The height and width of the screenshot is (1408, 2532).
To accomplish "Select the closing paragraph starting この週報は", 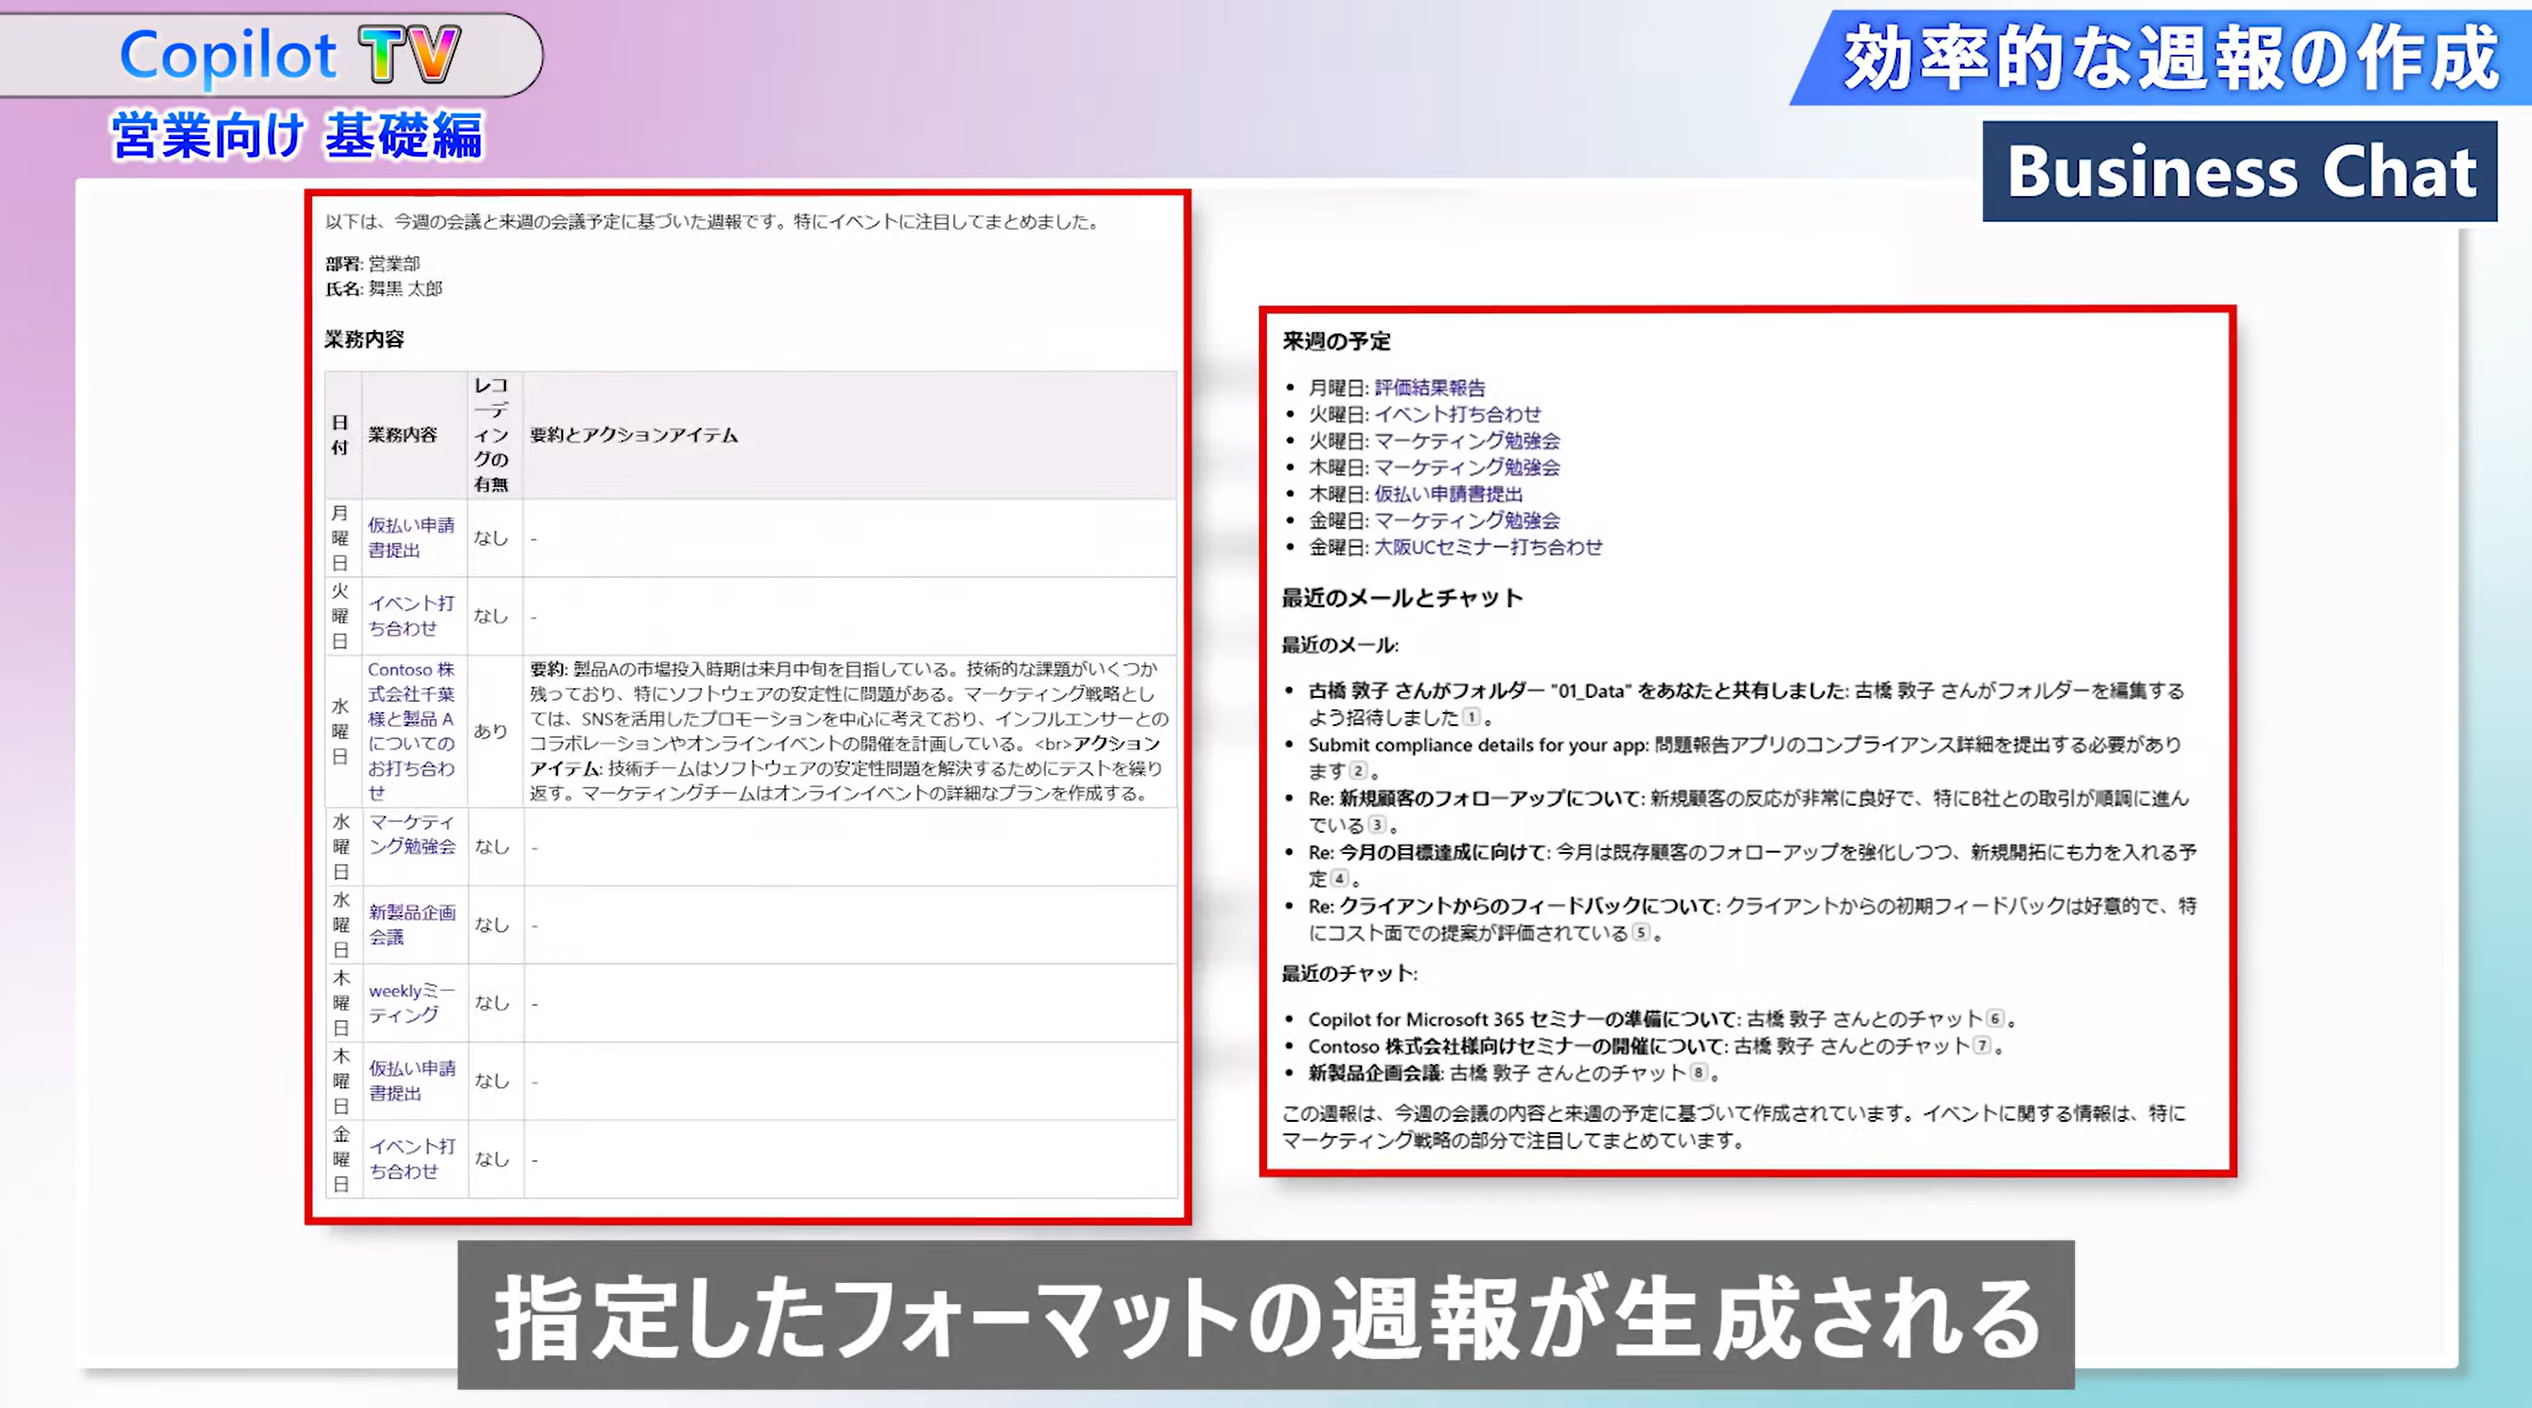I will 1734,1127.
